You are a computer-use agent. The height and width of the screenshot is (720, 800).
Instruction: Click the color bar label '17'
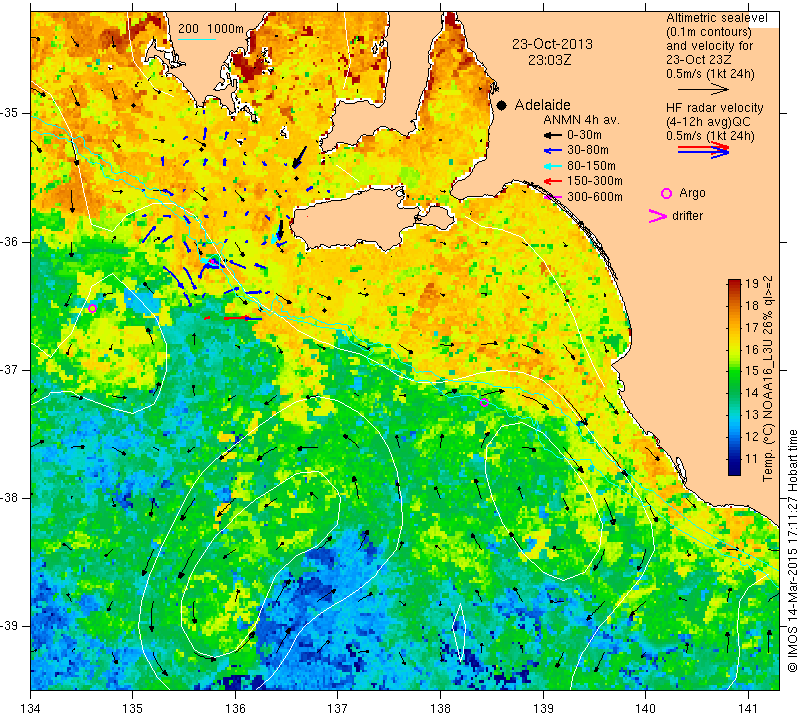[752, 328]
